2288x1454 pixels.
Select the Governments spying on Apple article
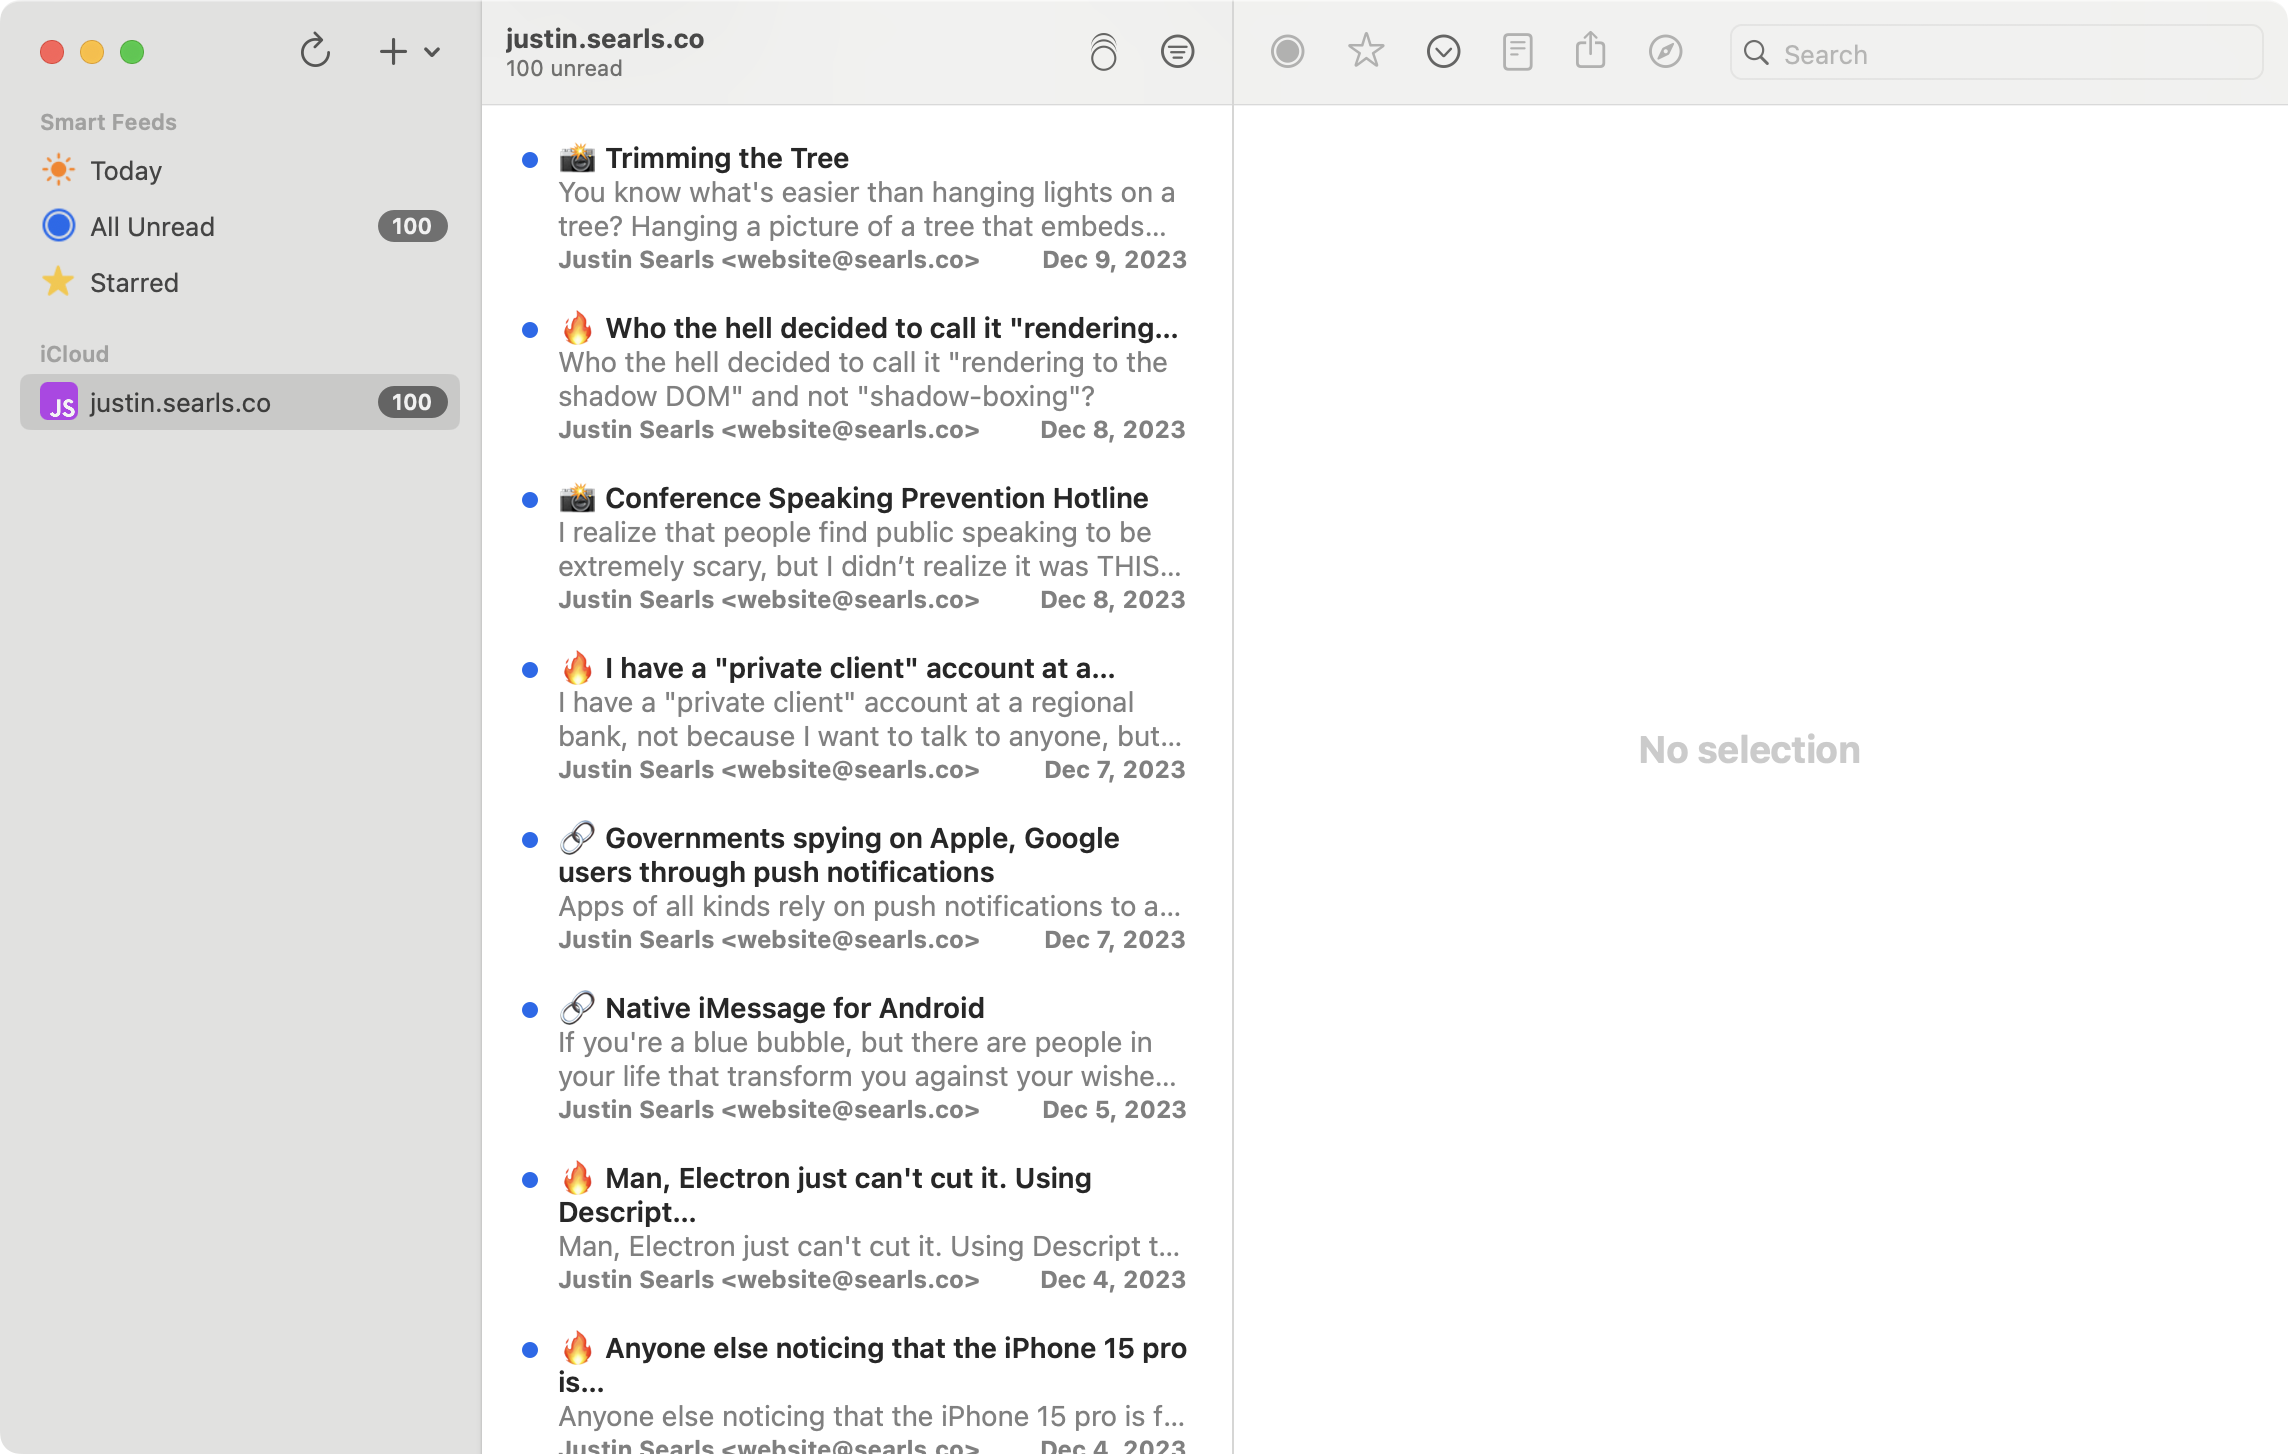[860, 855]
